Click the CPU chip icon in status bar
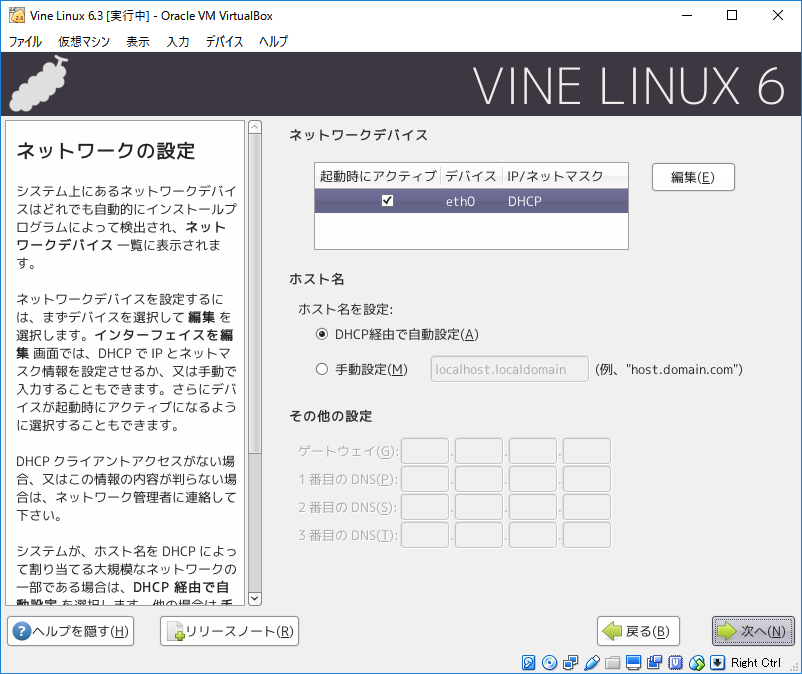 pyautogui.click(x=675, y=663)
